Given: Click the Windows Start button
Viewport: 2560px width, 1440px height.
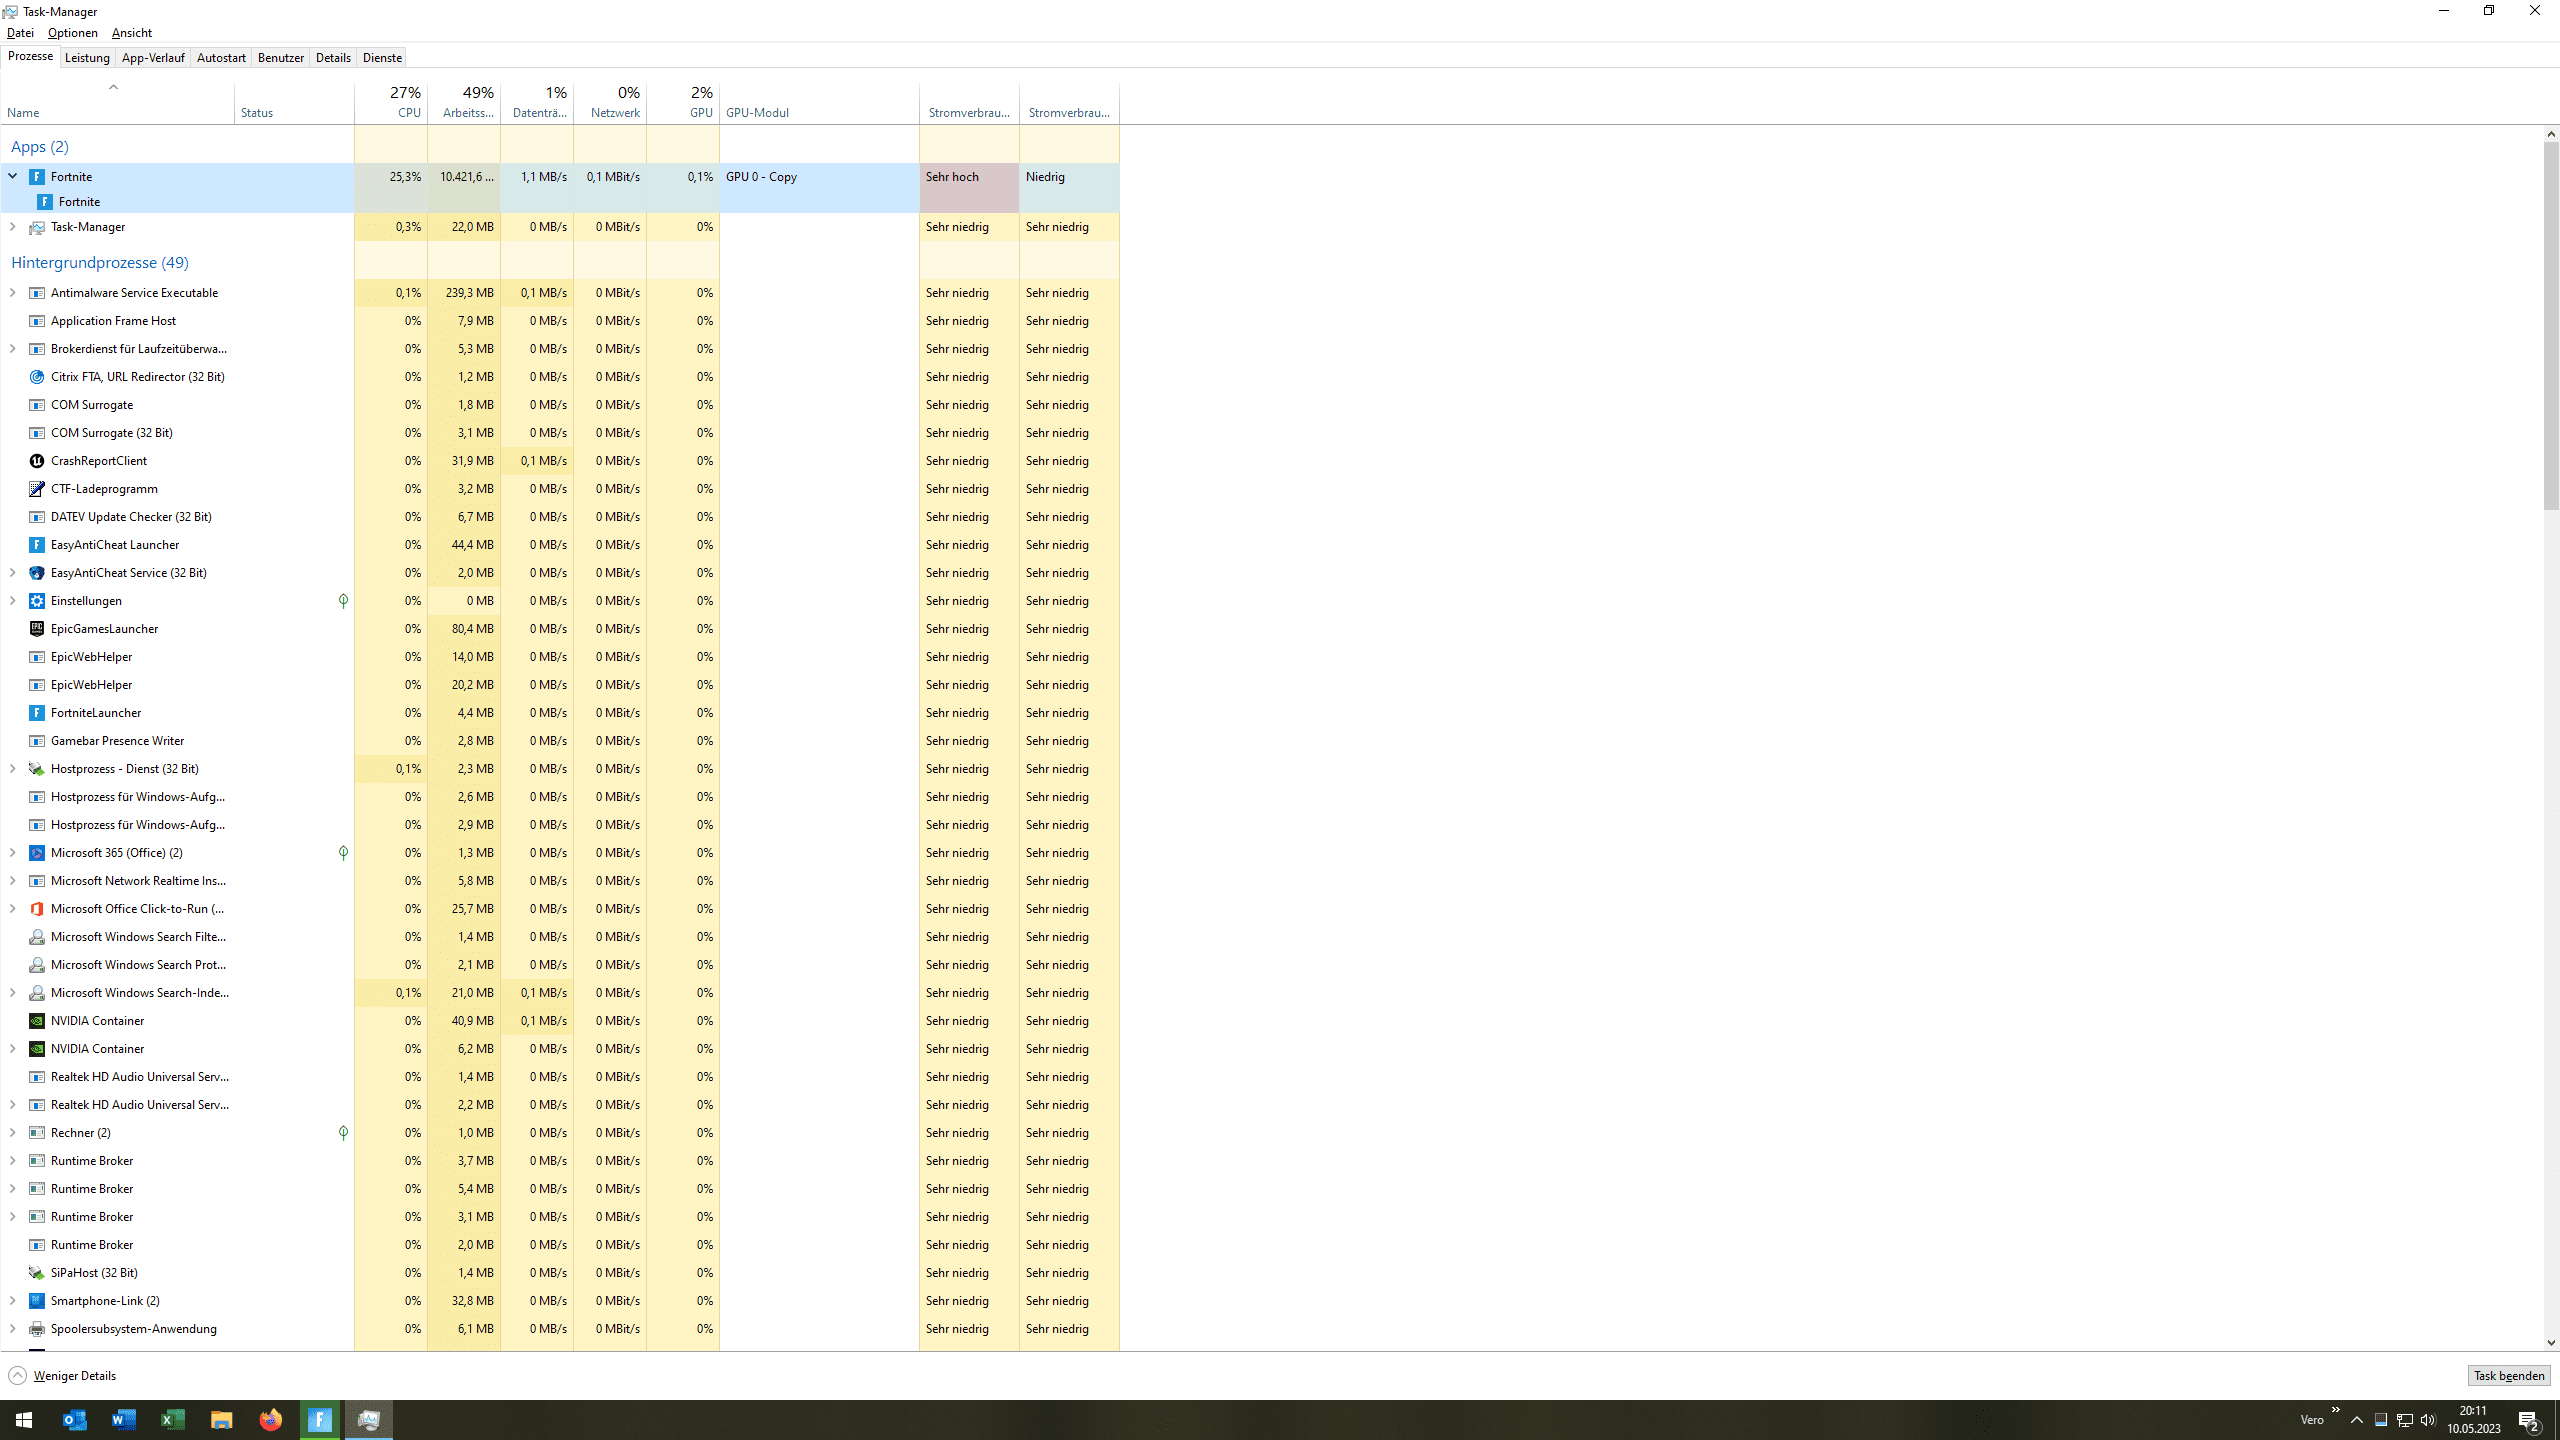Looking at the screenshot, I should 24,1420.
